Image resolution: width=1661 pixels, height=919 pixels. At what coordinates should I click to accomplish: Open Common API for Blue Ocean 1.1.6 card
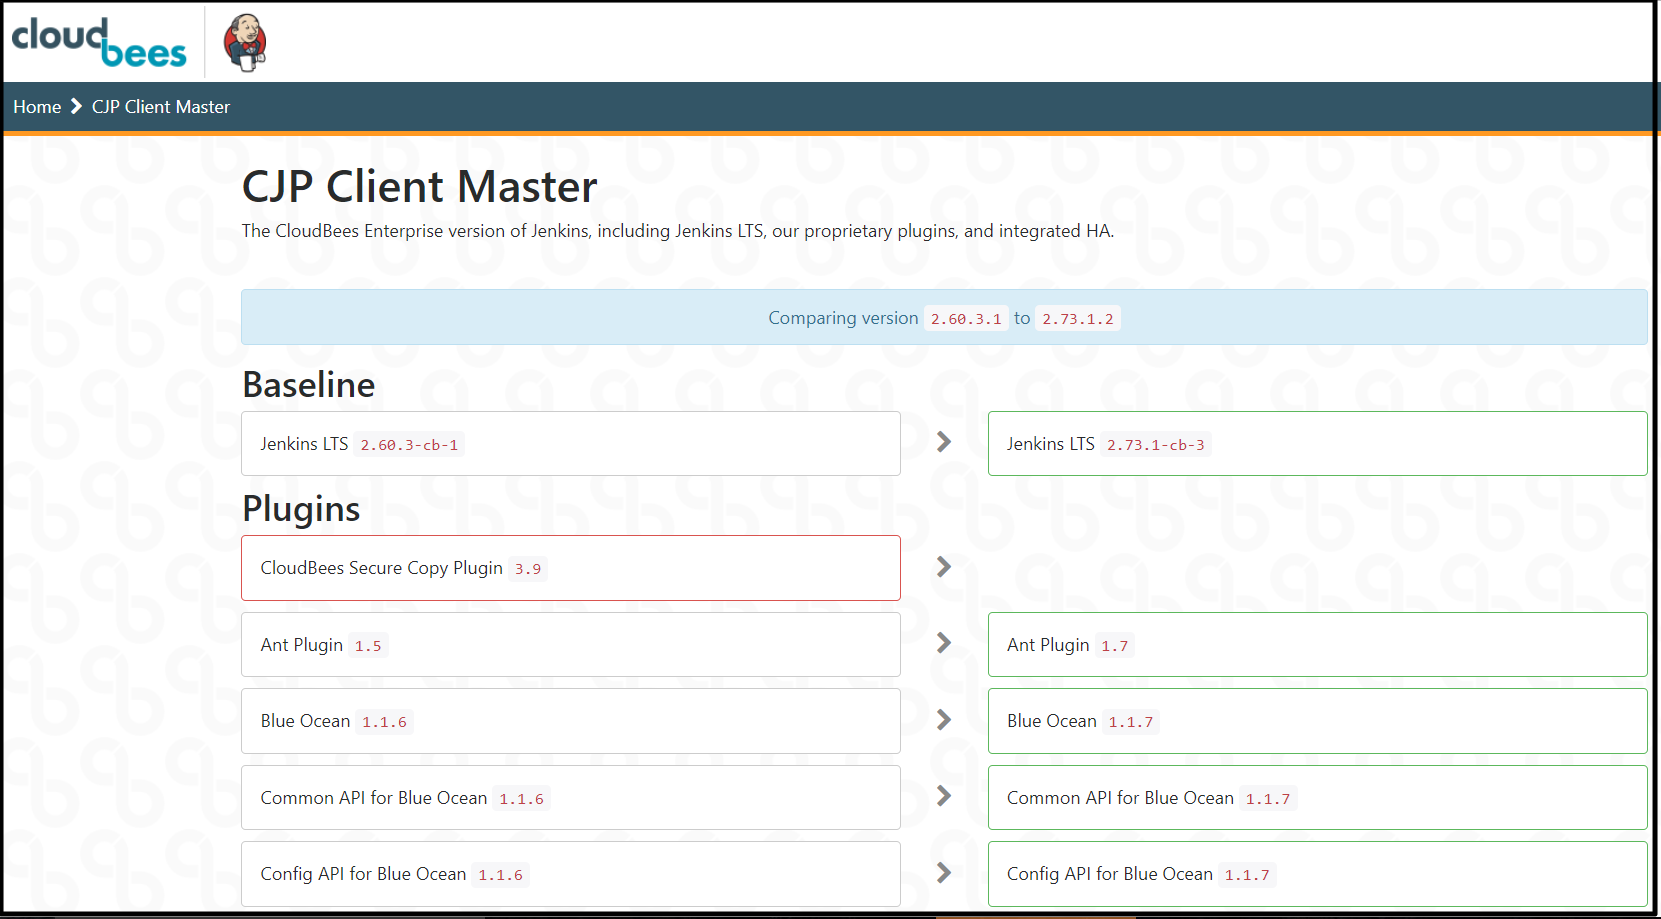pos(571,798)
